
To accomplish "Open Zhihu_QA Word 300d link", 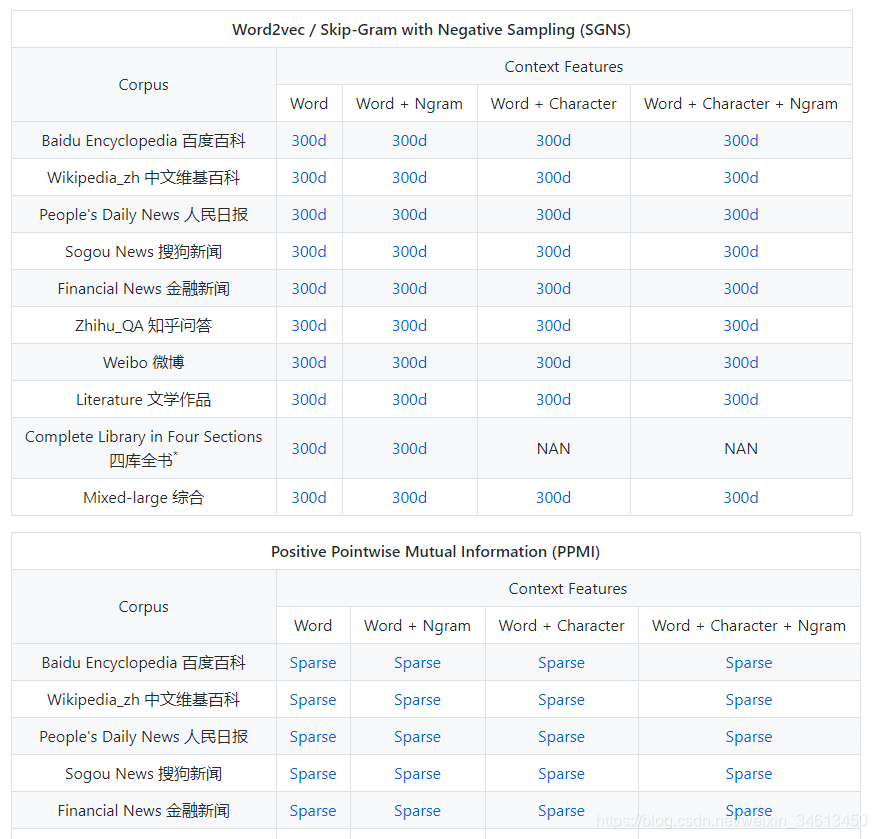I will 309,326.
